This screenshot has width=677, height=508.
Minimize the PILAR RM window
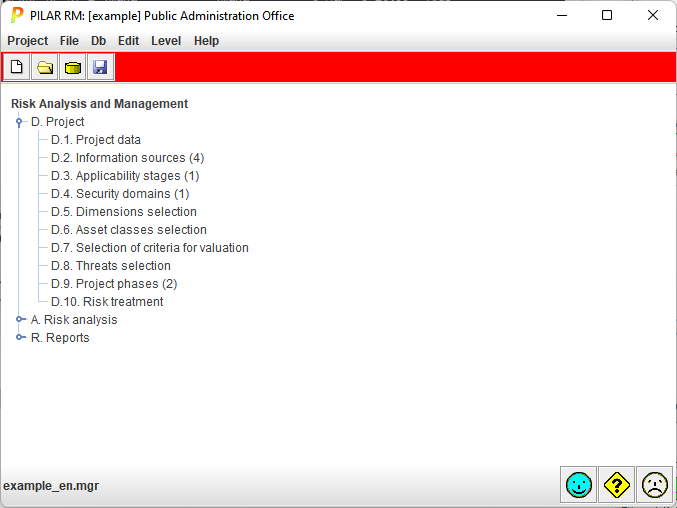562,16
